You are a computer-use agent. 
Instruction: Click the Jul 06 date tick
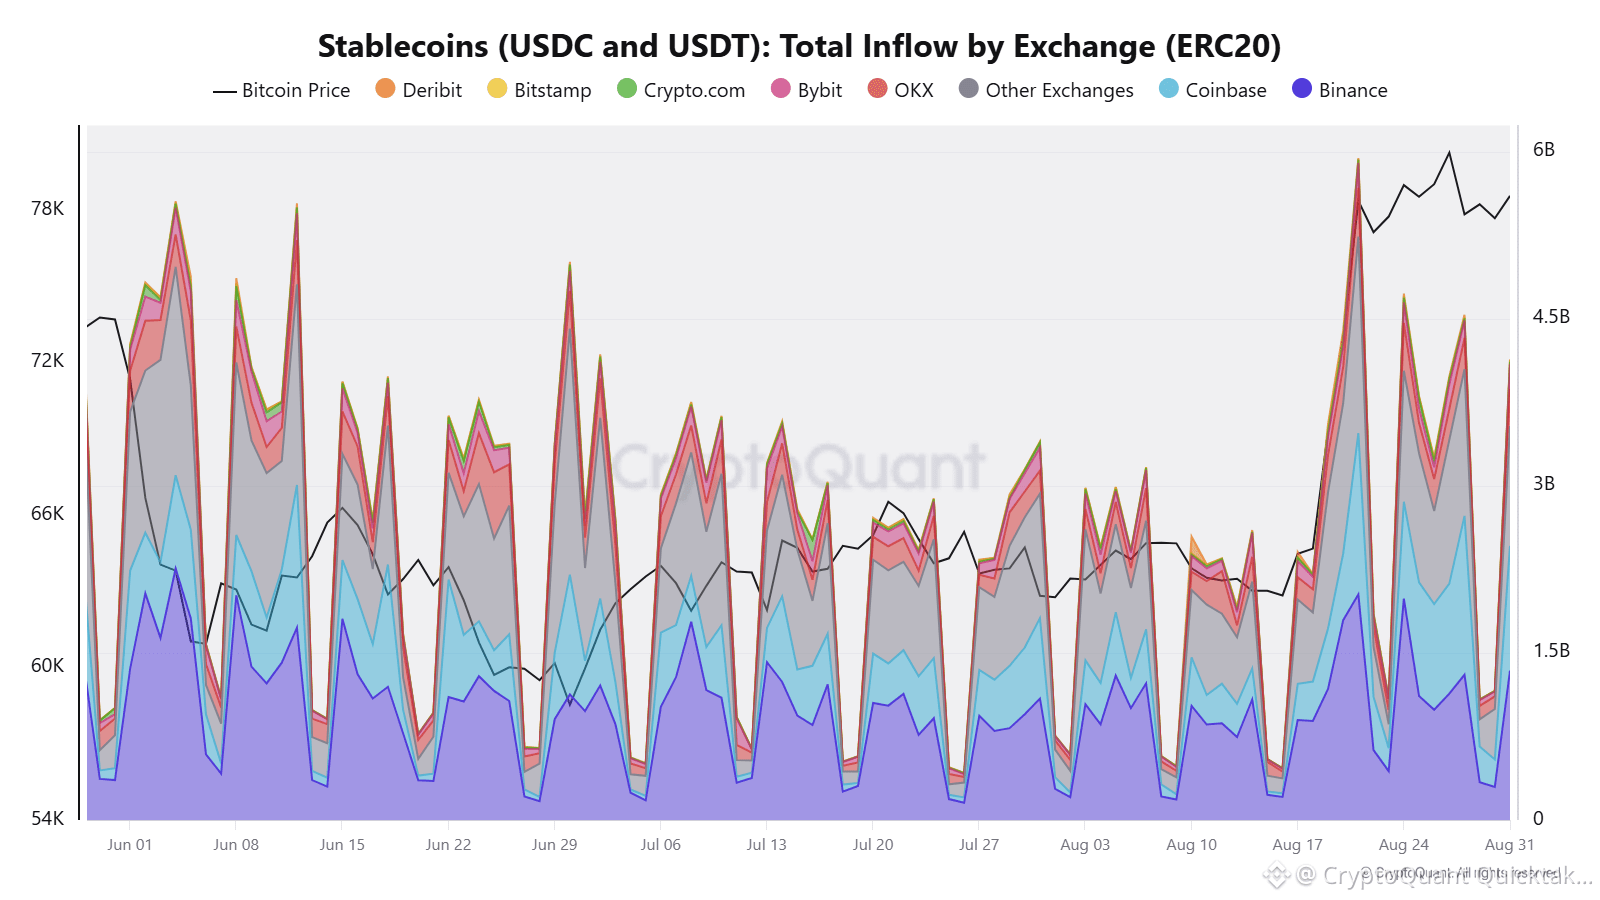pos(660,845)
